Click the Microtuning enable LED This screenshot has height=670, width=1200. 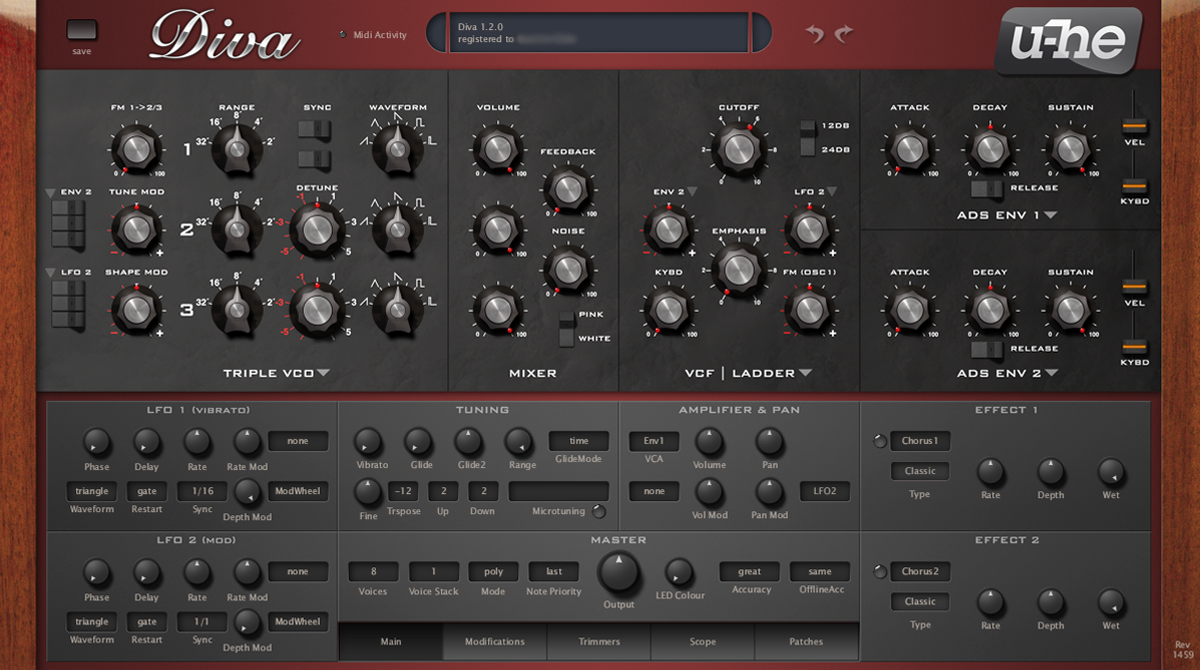pos(599,513)
